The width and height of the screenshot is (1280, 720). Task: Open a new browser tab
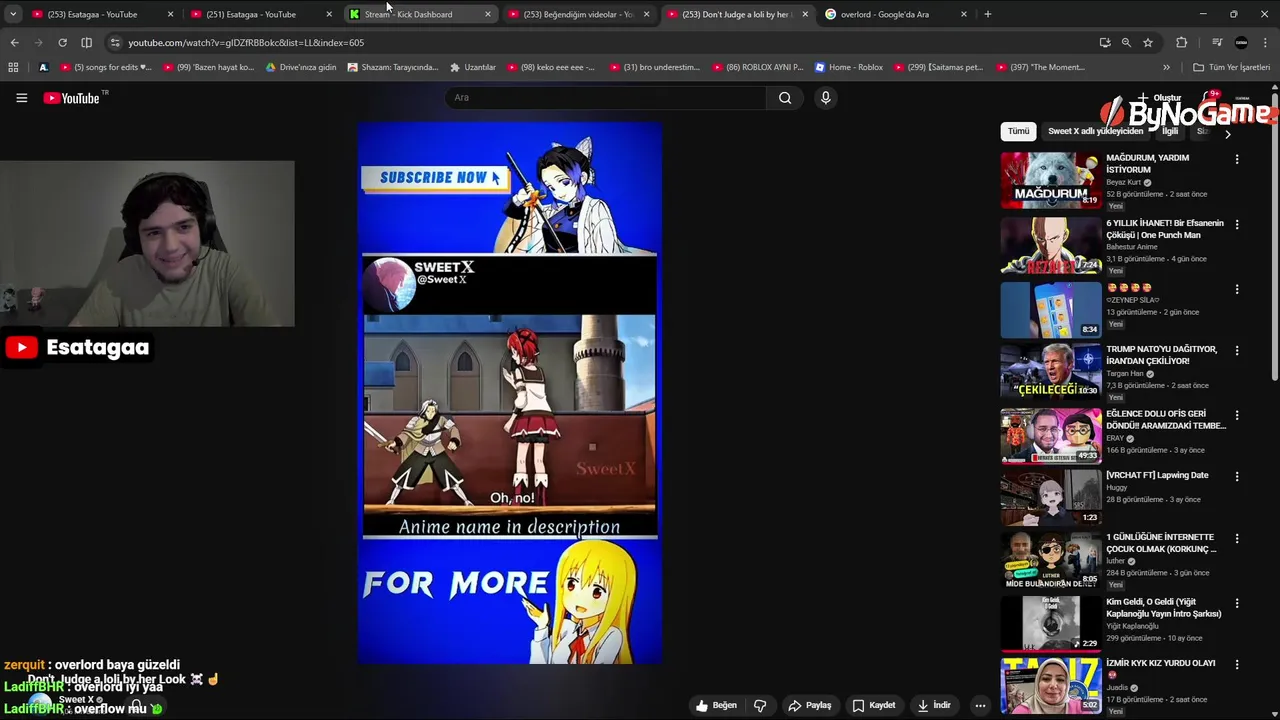[987, 14]
